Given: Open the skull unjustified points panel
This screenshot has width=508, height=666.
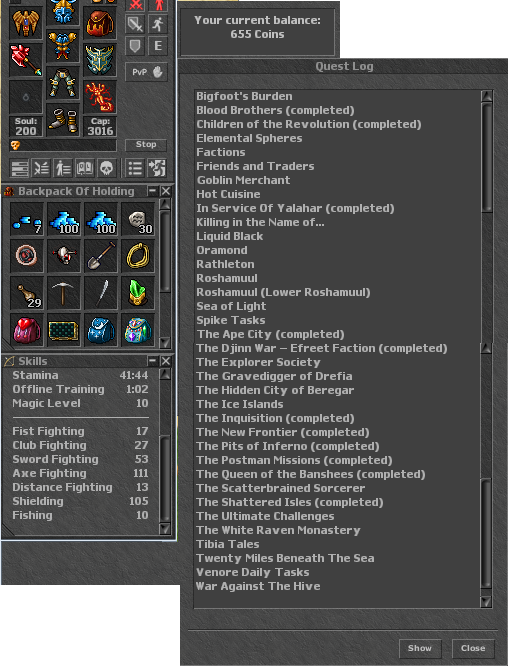Looking at the screenshot, I should coord(107,168).
